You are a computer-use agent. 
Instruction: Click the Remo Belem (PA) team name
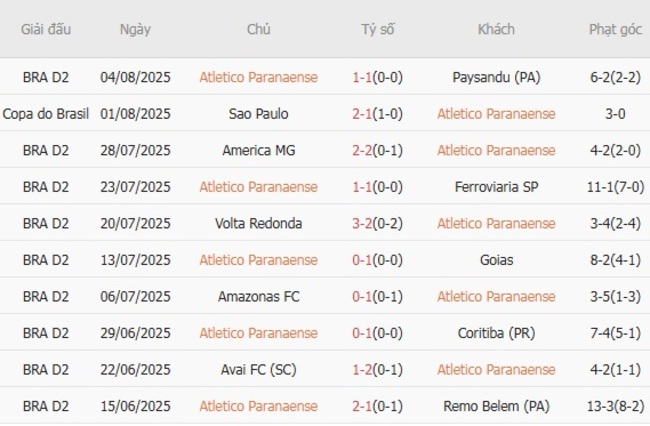coord(496,406)
